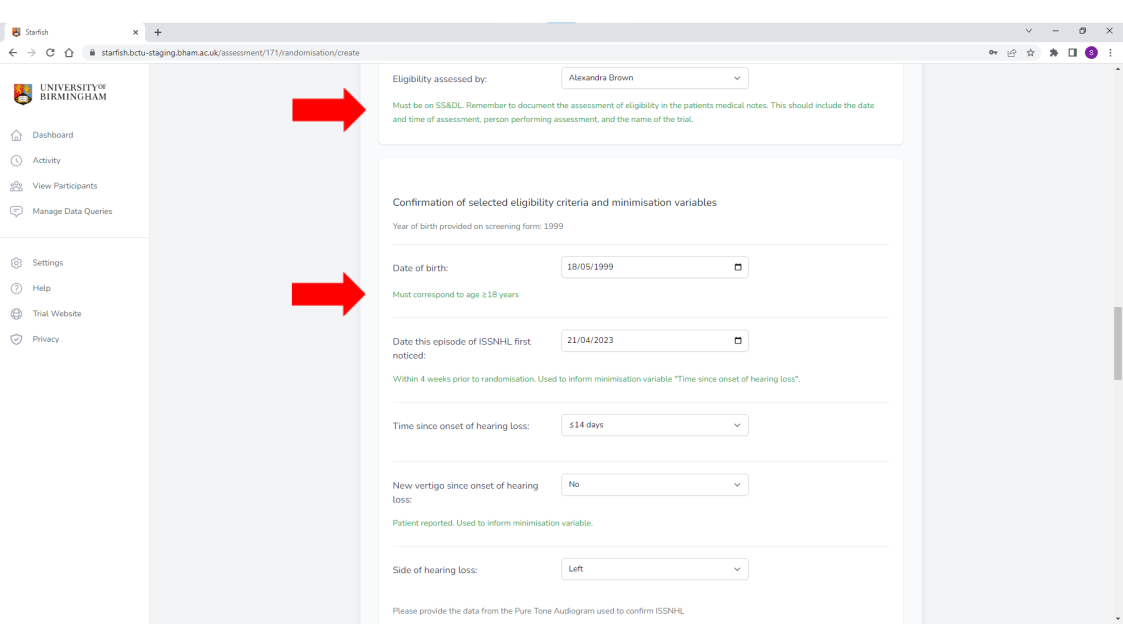Click the Settings gear icon in sidebar
1123x624 pixels.
16,263
